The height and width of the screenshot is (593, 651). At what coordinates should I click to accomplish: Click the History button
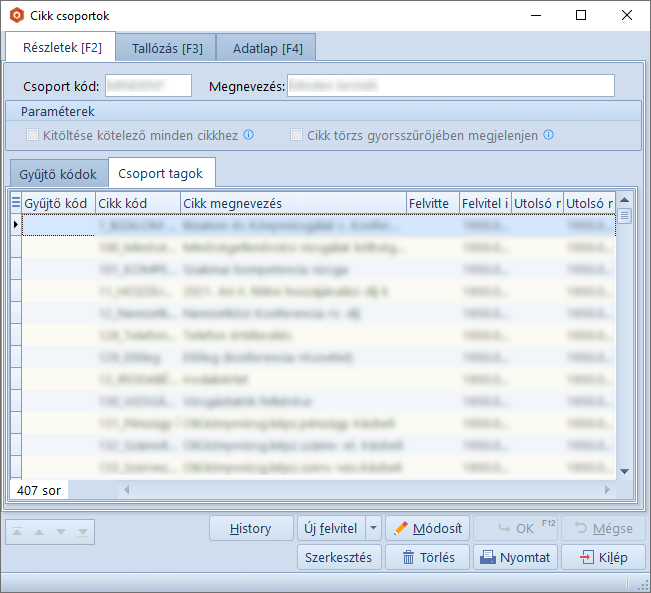250,528
